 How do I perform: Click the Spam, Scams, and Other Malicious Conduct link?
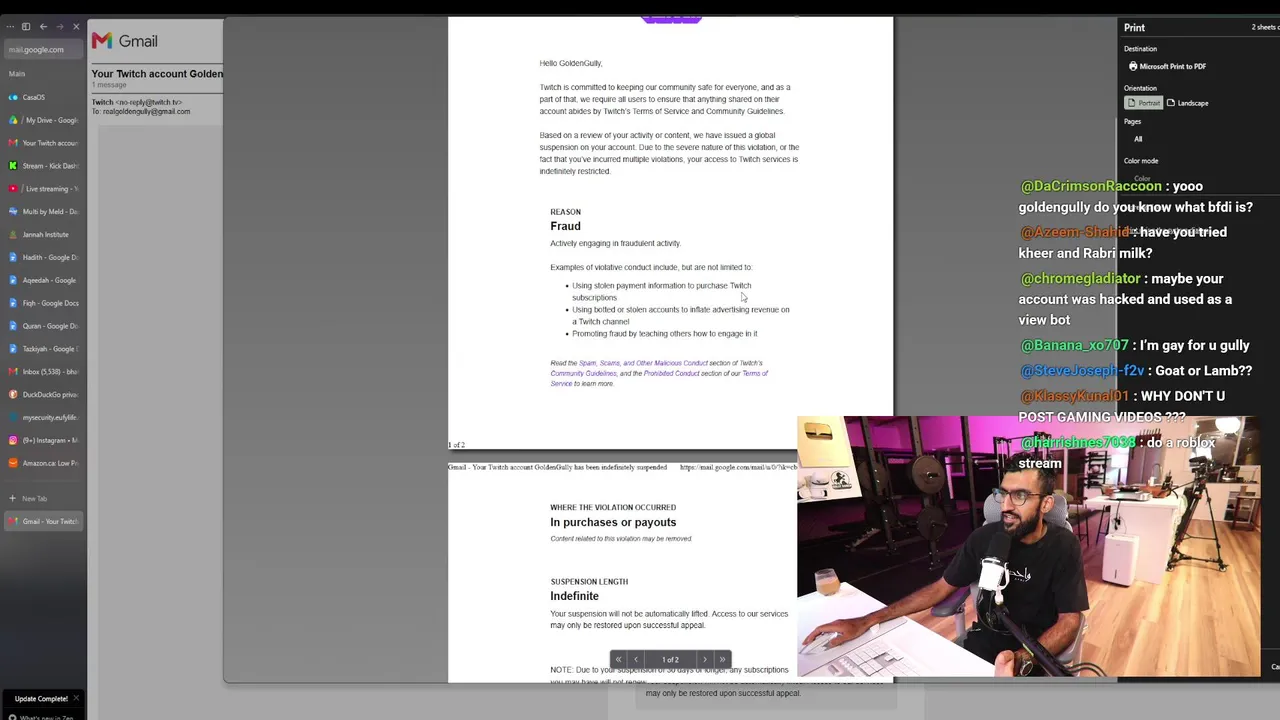643,363
